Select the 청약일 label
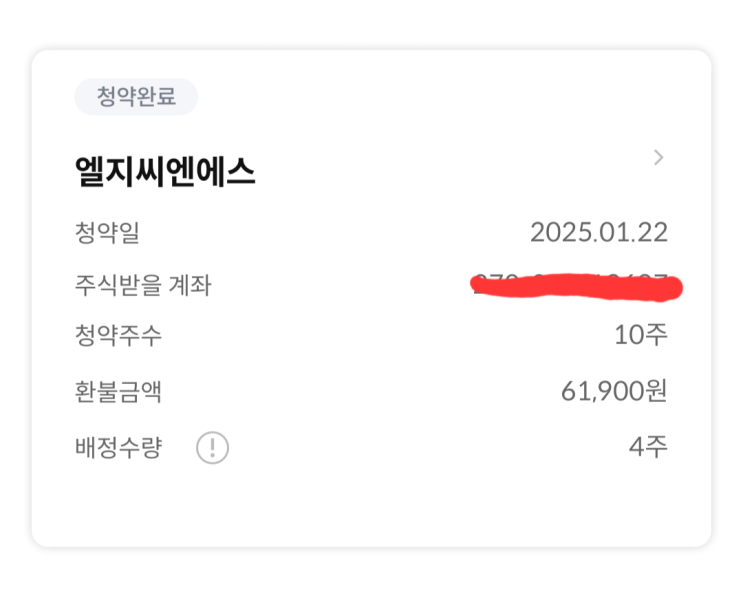743x607 pixels. [x=107, y=233]
